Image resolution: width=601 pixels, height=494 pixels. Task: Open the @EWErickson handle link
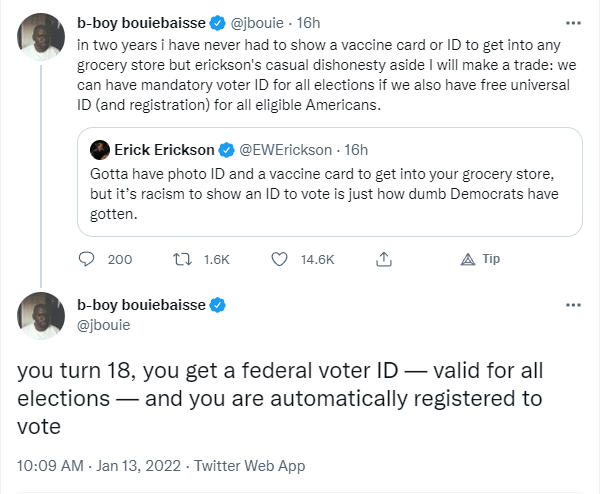[x=286, y=150]
